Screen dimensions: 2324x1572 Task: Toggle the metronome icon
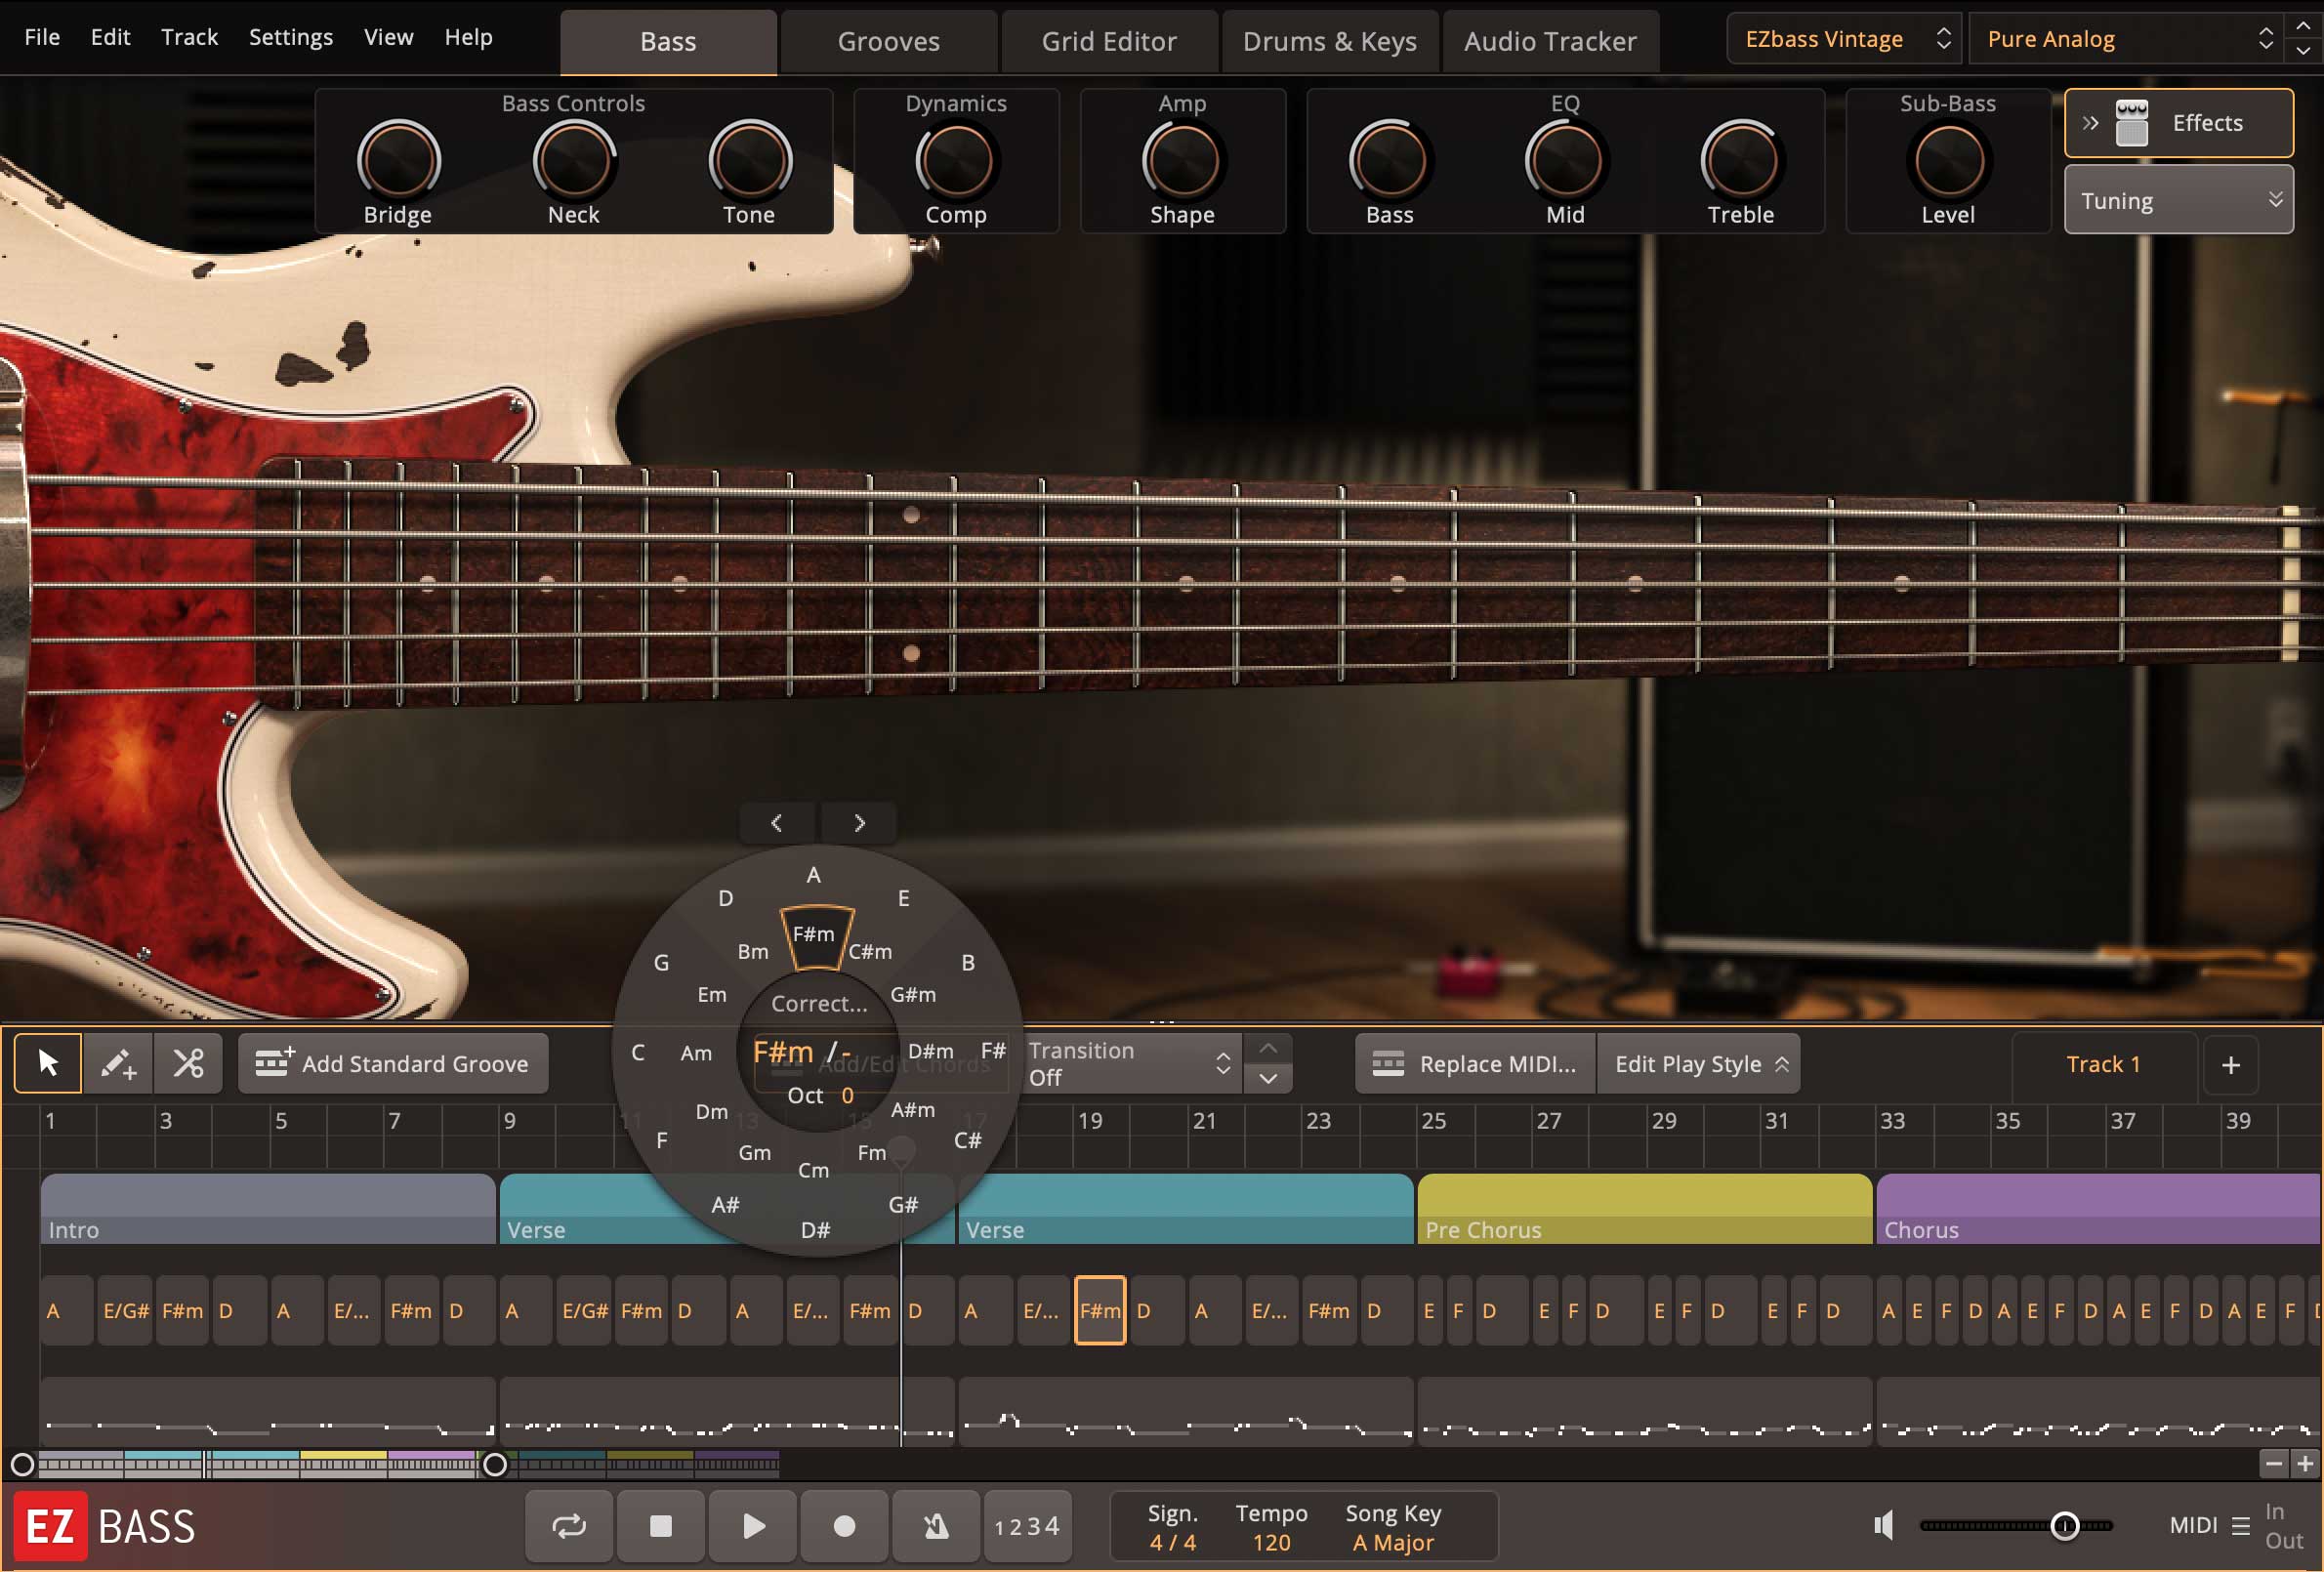(935, 1526)
